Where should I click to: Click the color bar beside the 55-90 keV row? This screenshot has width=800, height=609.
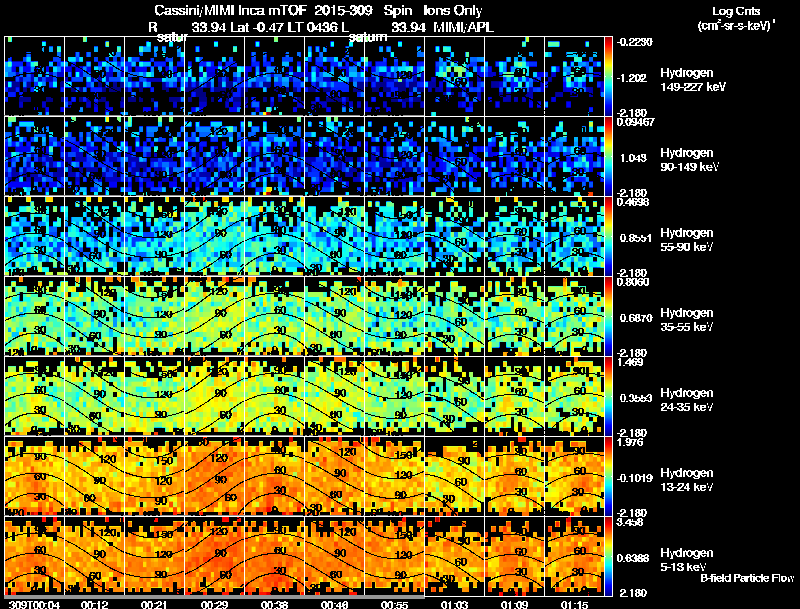click(608, 236)
